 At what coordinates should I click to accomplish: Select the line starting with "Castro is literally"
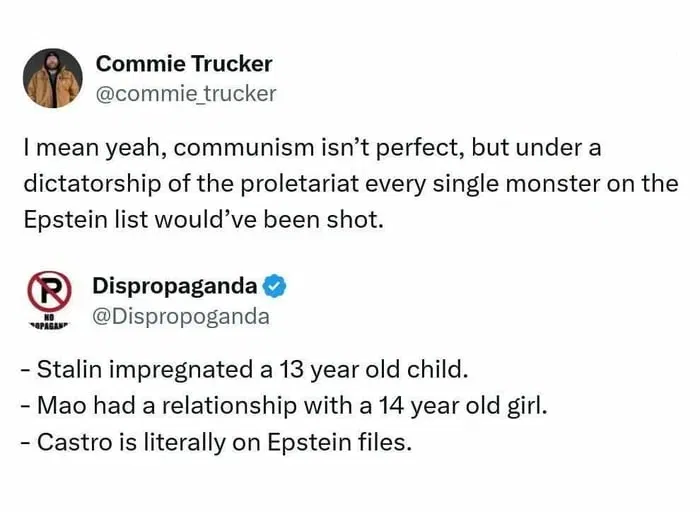[x=215, y=442]
